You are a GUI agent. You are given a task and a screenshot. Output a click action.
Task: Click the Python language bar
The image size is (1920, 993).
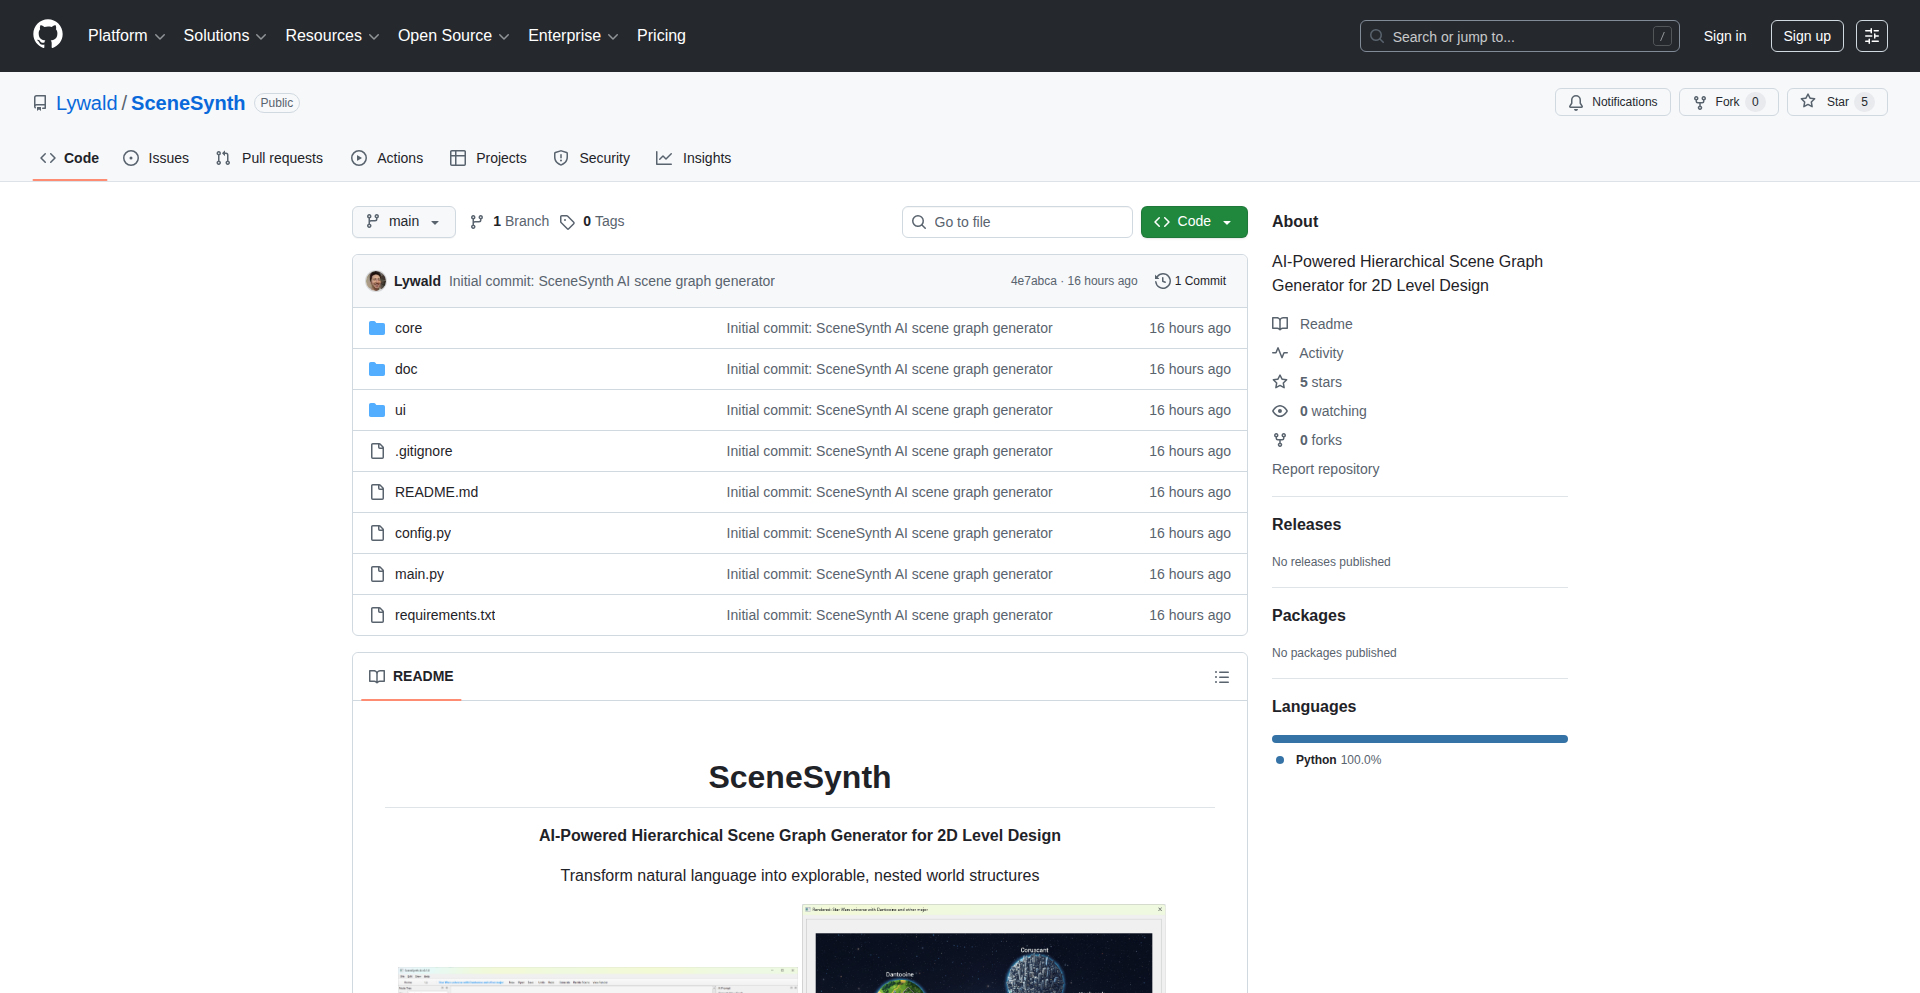[1419, 739]
